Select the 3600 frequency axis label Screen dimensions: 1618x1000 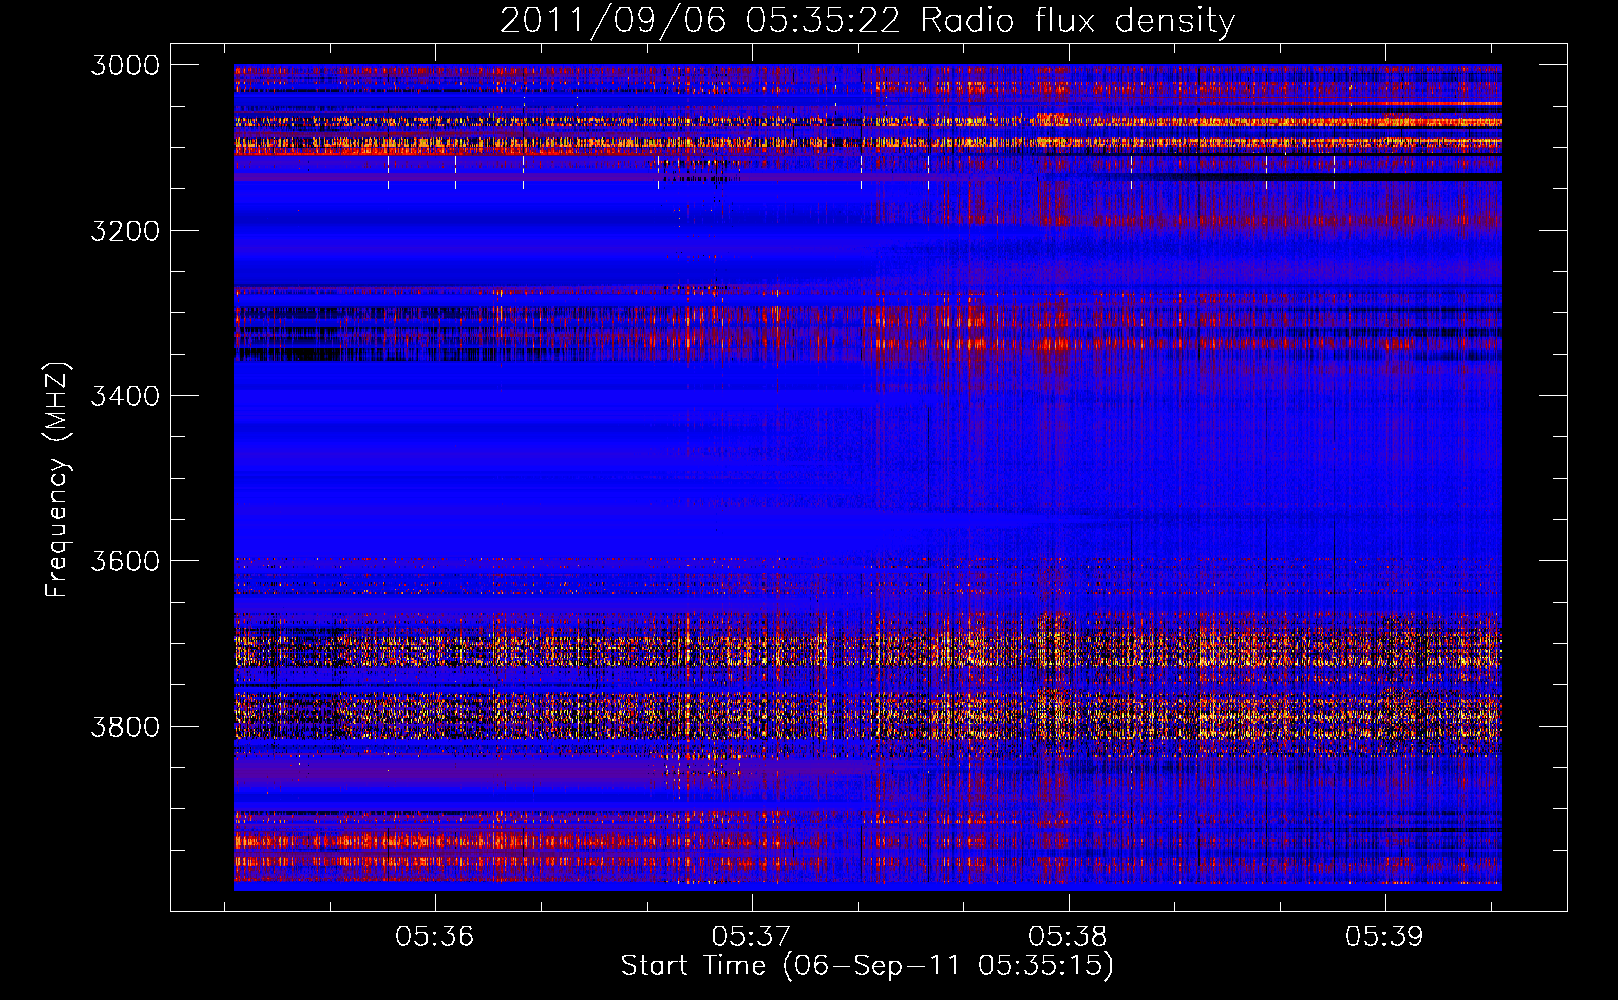pyautogui.click(x=125, y=561)
